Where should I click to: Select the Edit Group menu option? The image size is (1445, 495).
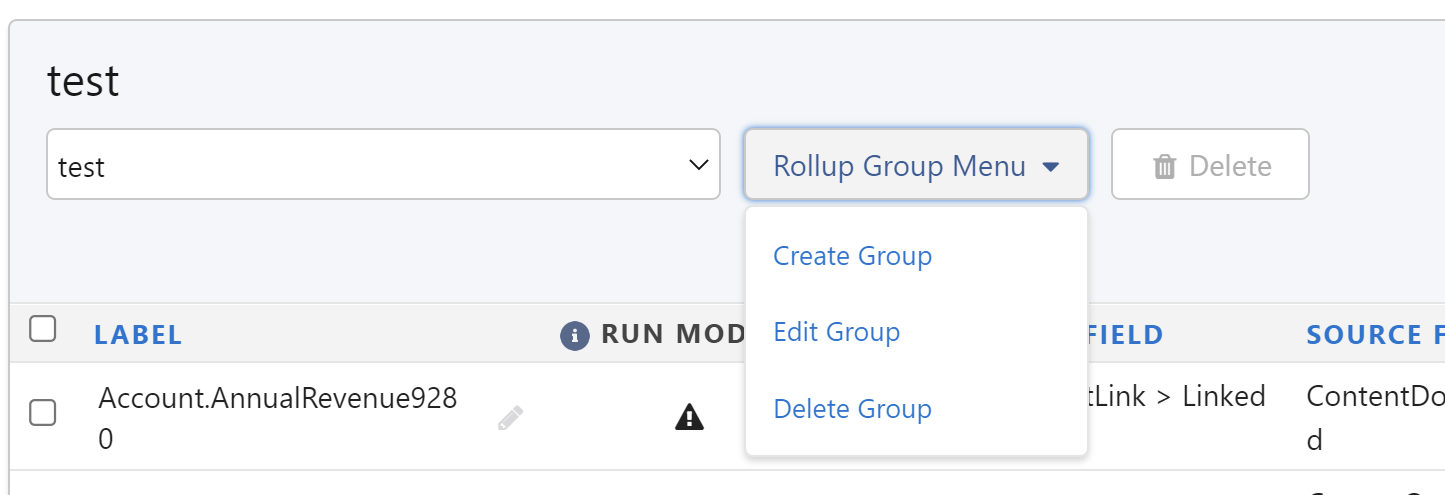(x=836, y=332)
